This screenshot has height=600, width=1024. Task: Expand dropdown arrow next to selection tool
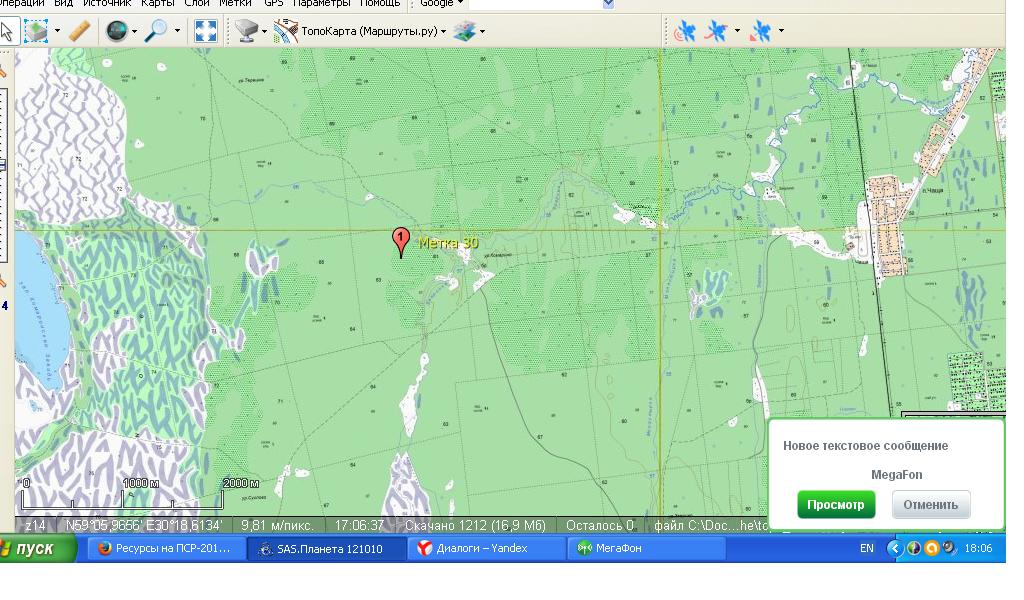tap(57, 32)
